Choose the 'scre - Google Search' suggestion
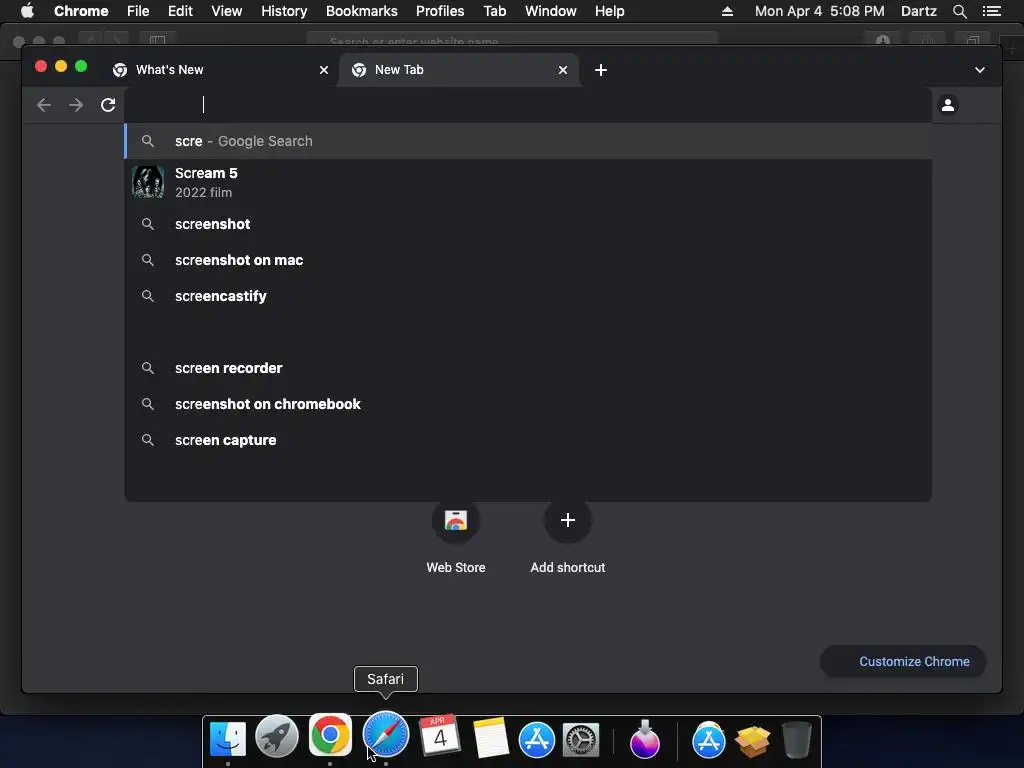Screen dimensions: 1024x768 528,141
